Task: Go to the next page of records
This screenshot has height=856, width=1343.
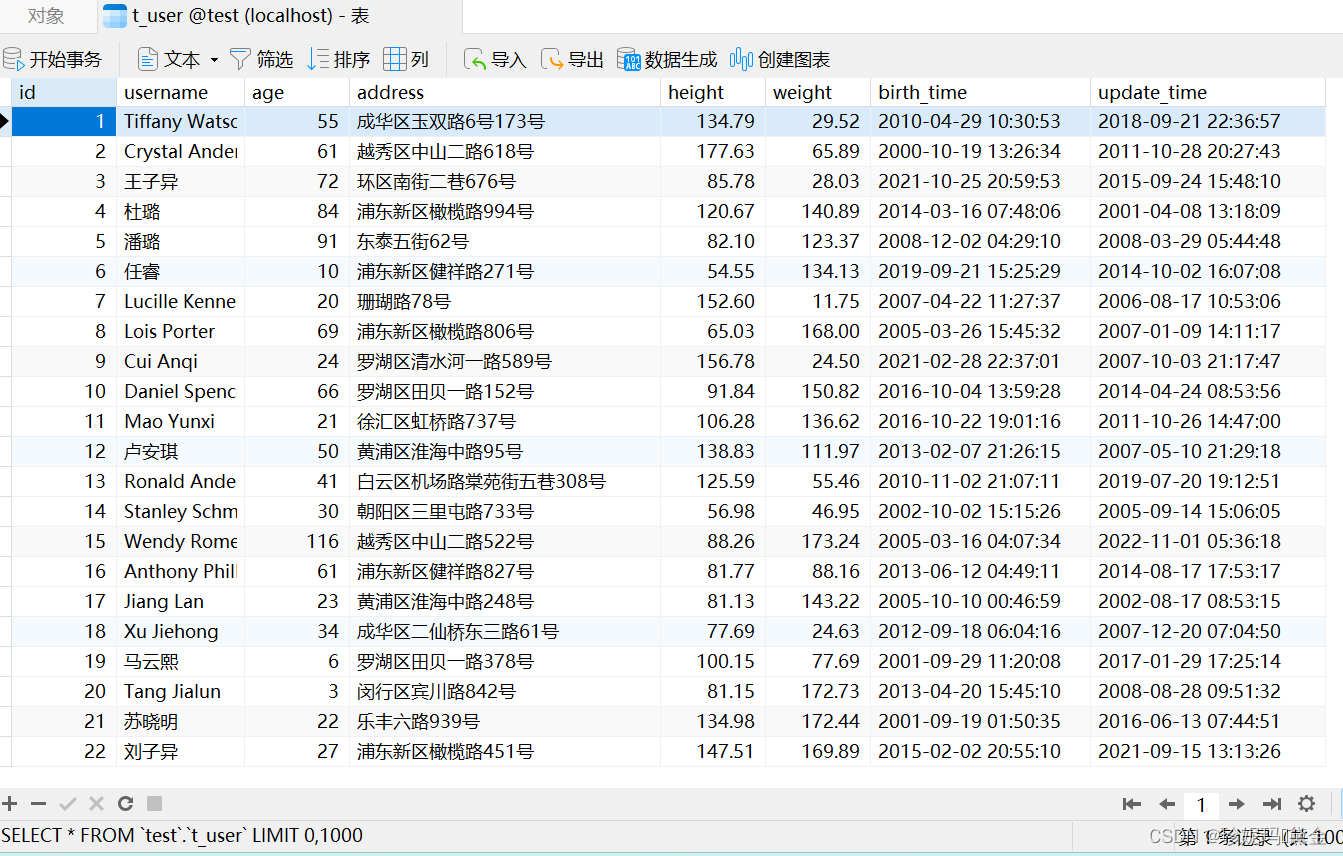Action: coord(1236,804)
